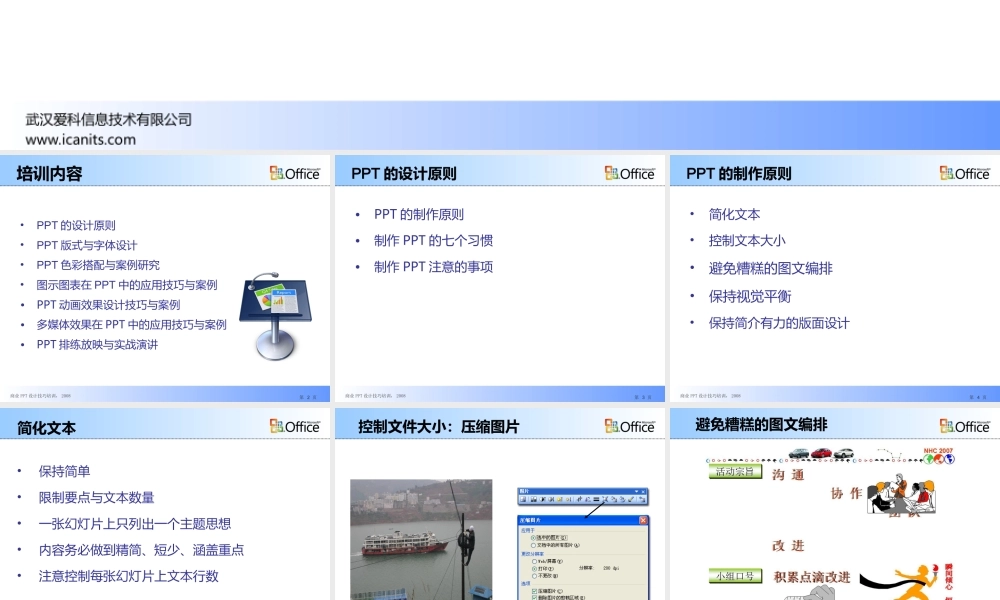Click the Office logo on 培训内容 slide
The width and height of the screenshot is (1000, 600).
[295, 173]
